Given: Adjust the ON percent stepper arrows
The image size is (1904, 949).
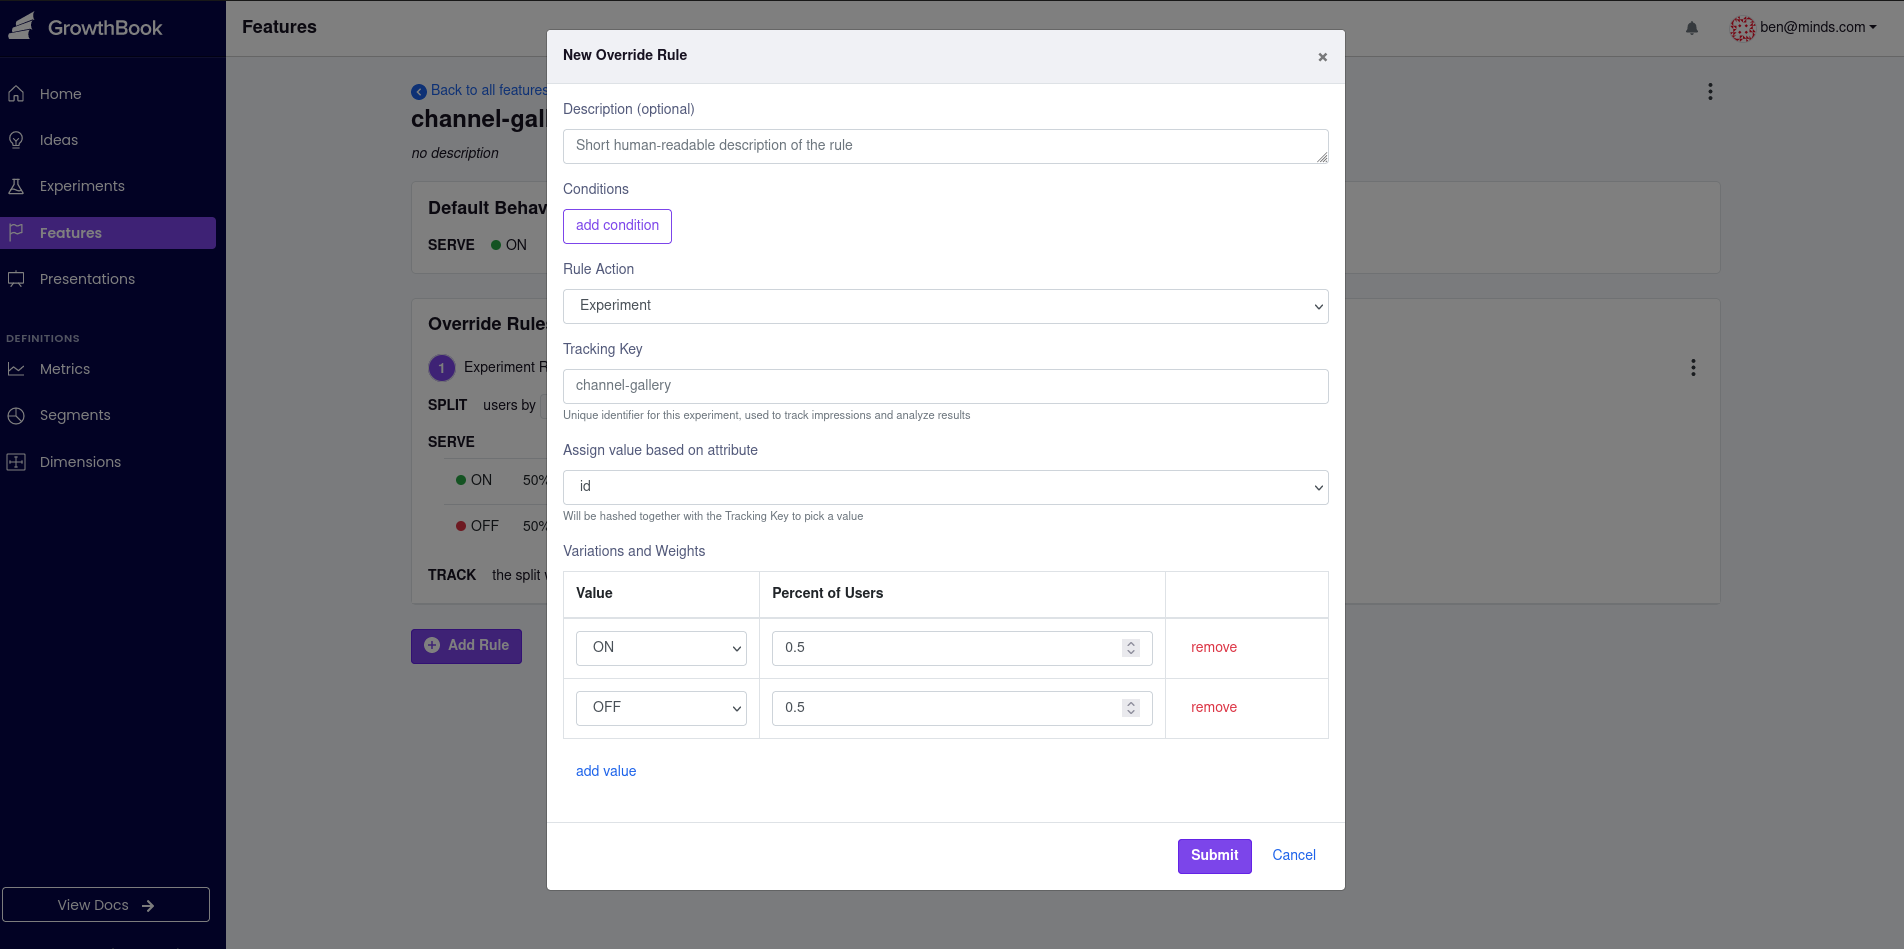Looking at the screenshot, I should tap(1130, 648).
